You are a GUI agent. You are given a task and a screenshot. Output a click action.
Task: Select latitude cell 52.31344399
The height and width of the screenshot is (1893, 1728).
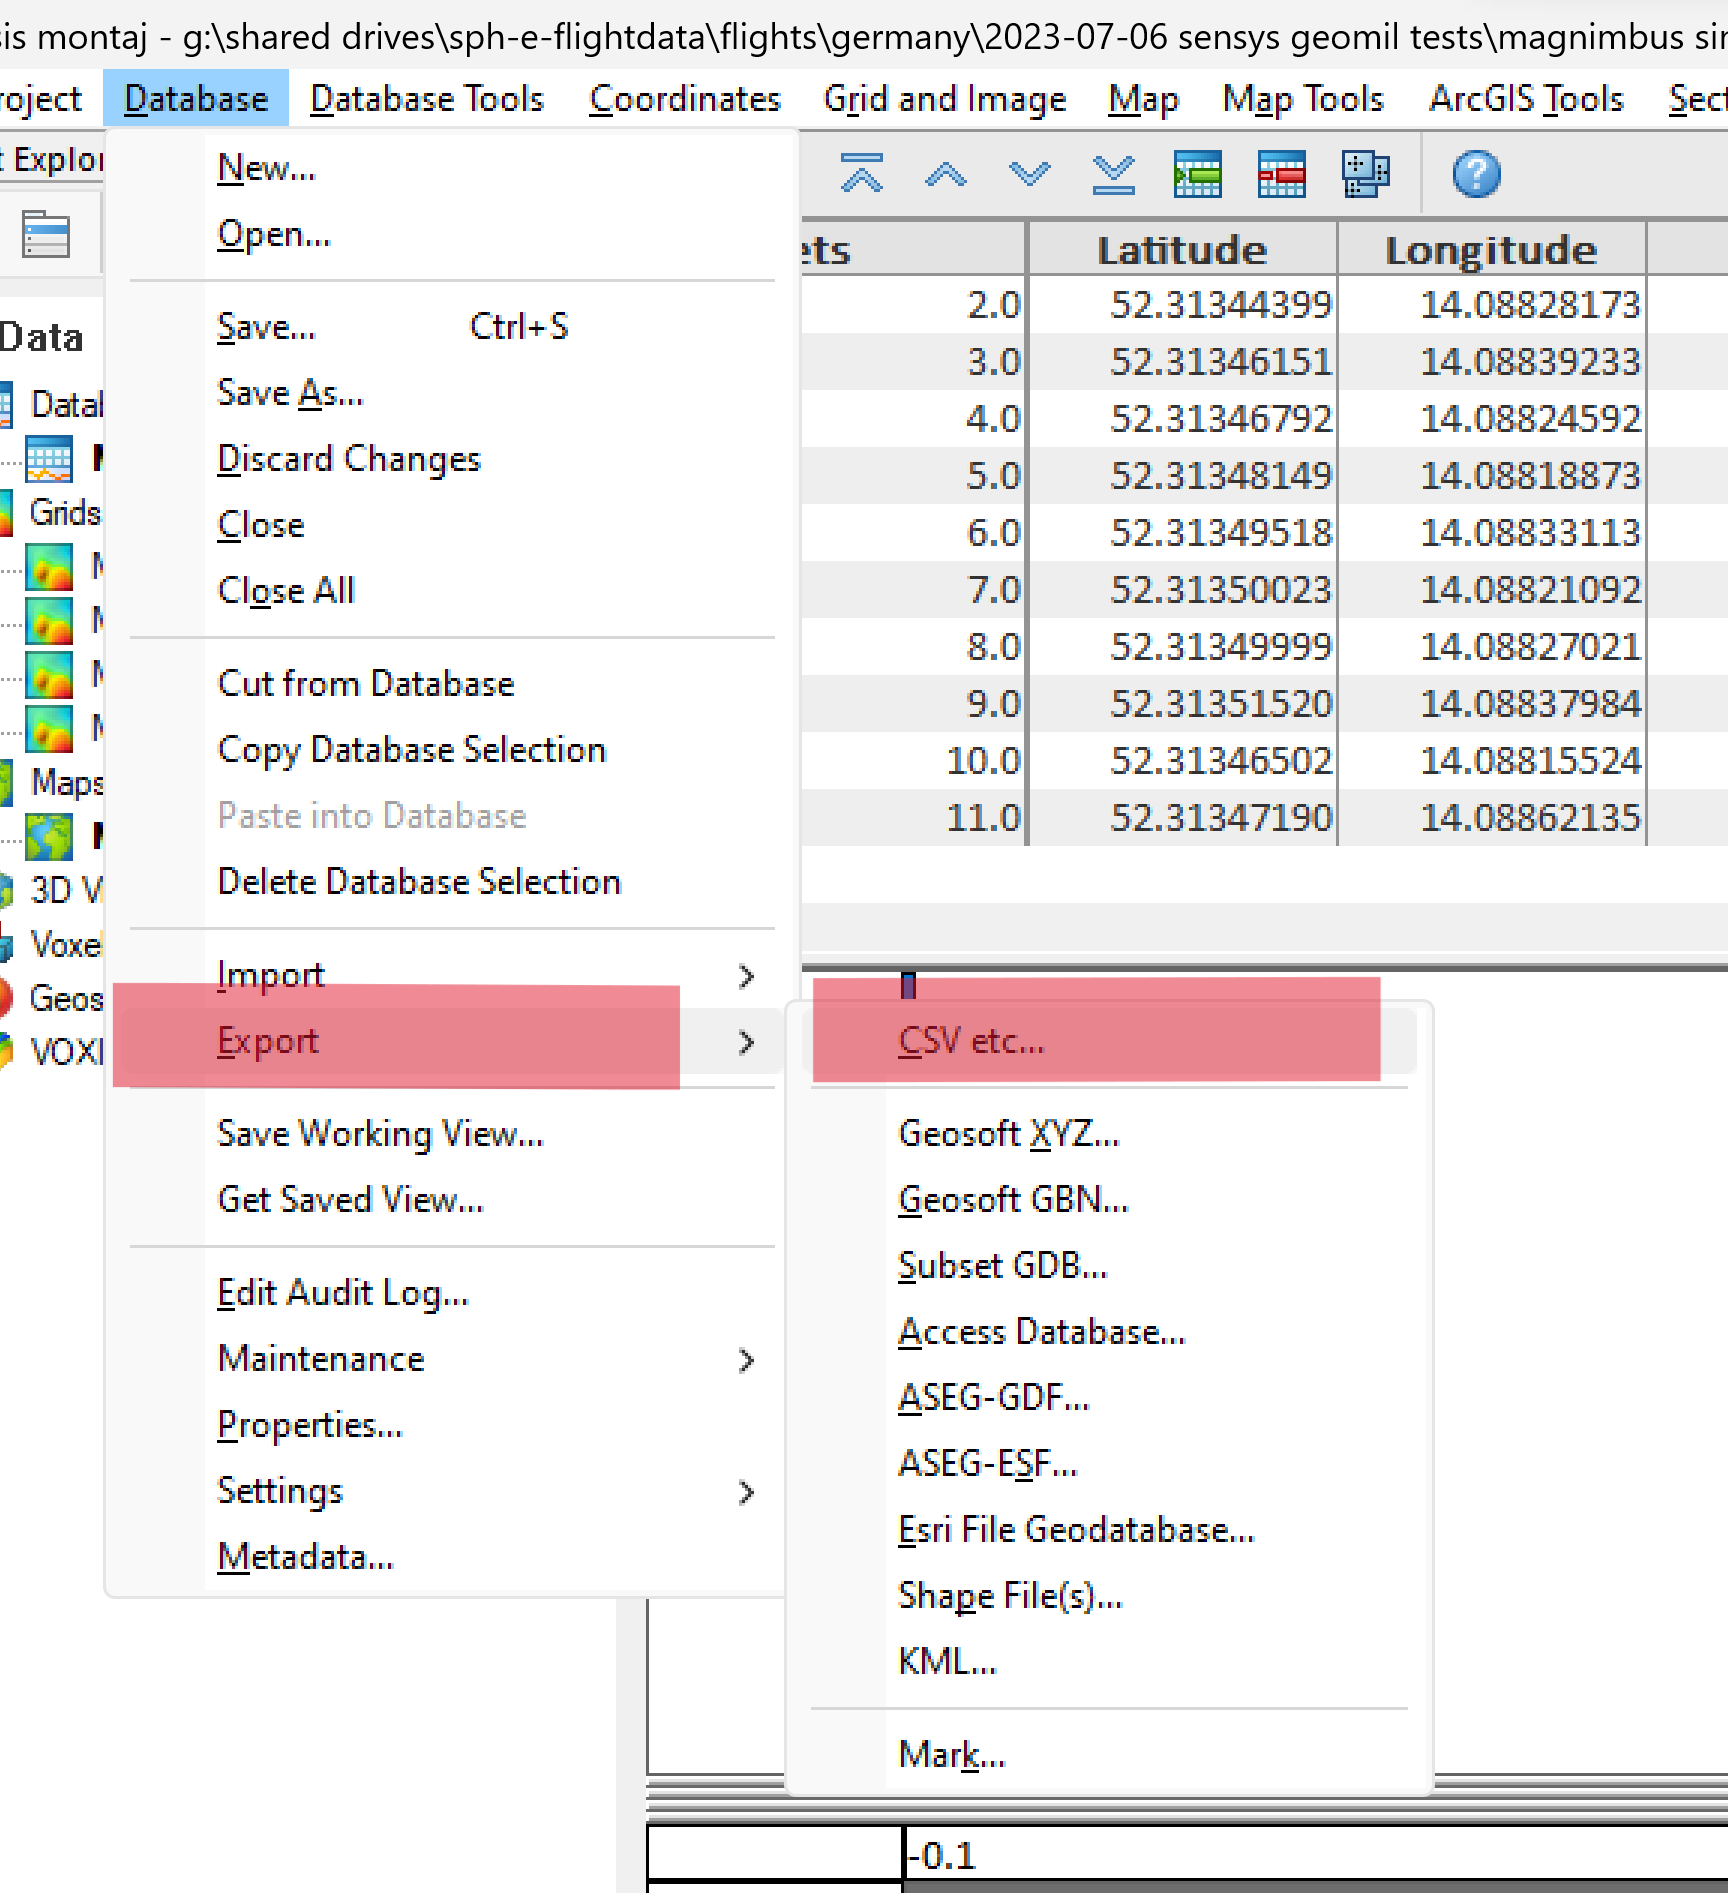[1182, 304]
